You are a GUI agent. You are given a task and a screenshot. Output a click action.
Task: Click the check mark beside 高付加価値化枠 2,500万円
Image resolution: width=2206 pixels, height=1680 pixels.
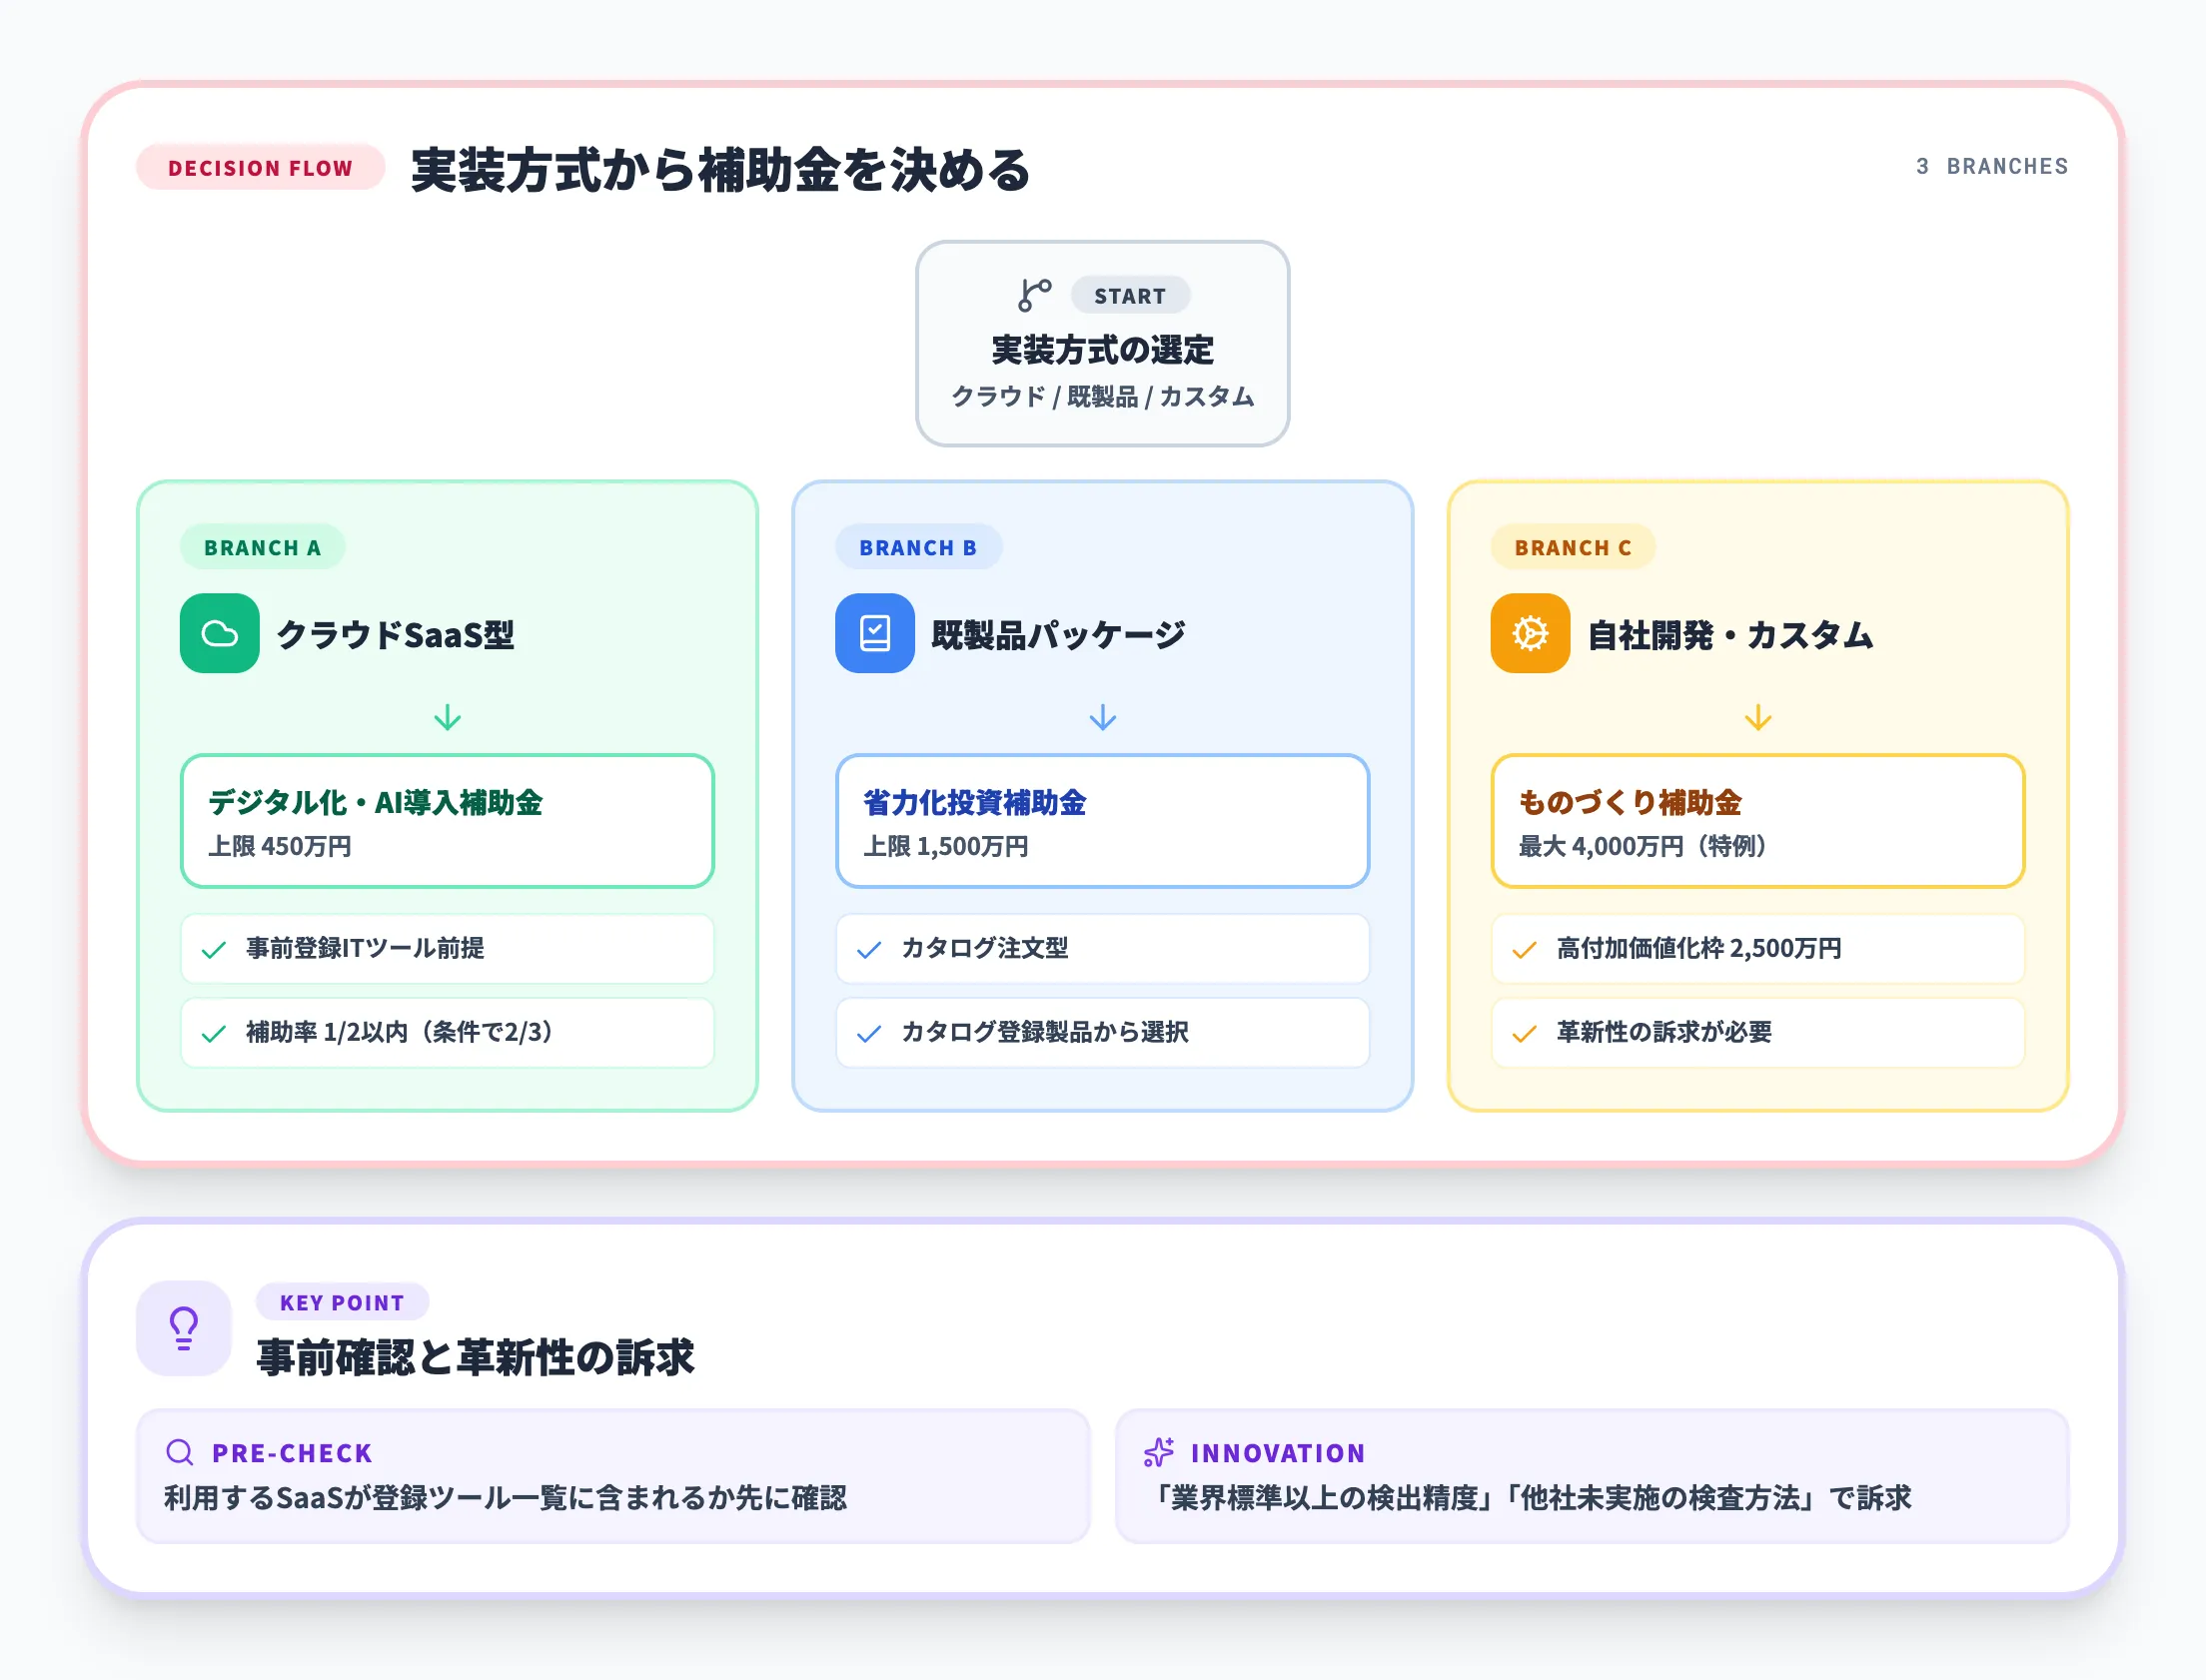pyautogui.click(x=1524, y=949)
